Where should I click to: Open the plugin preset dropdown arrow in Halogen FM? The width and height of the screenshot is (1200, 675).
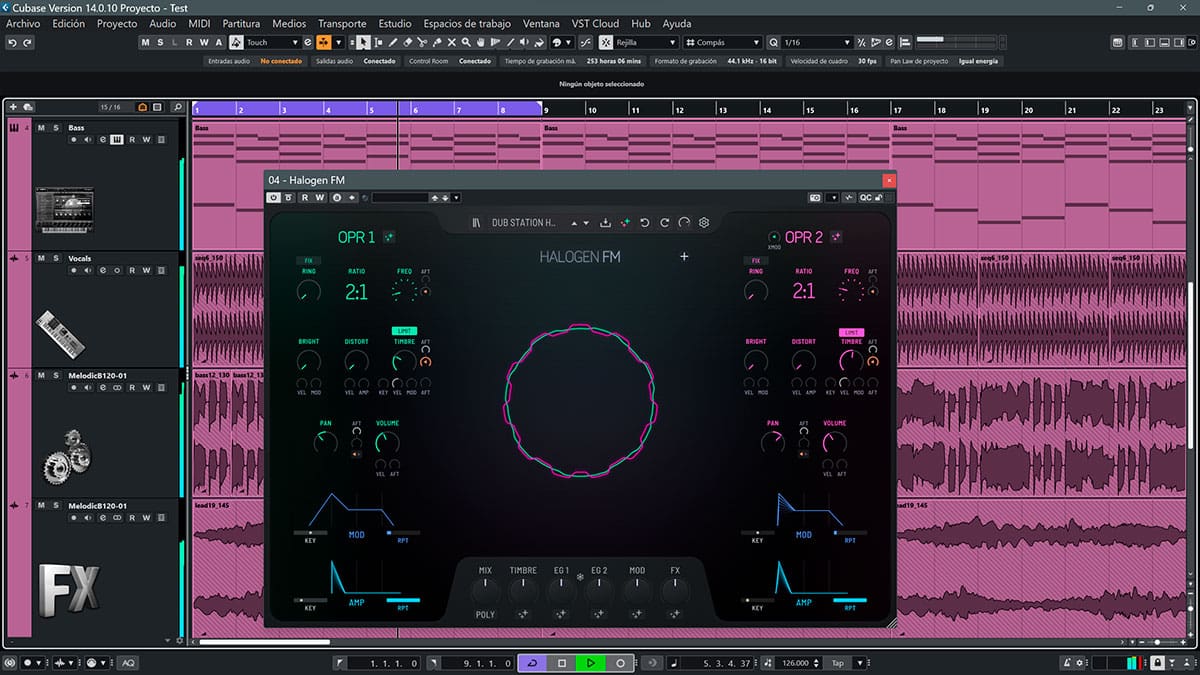pyautogui.click(x=457, y=198)
